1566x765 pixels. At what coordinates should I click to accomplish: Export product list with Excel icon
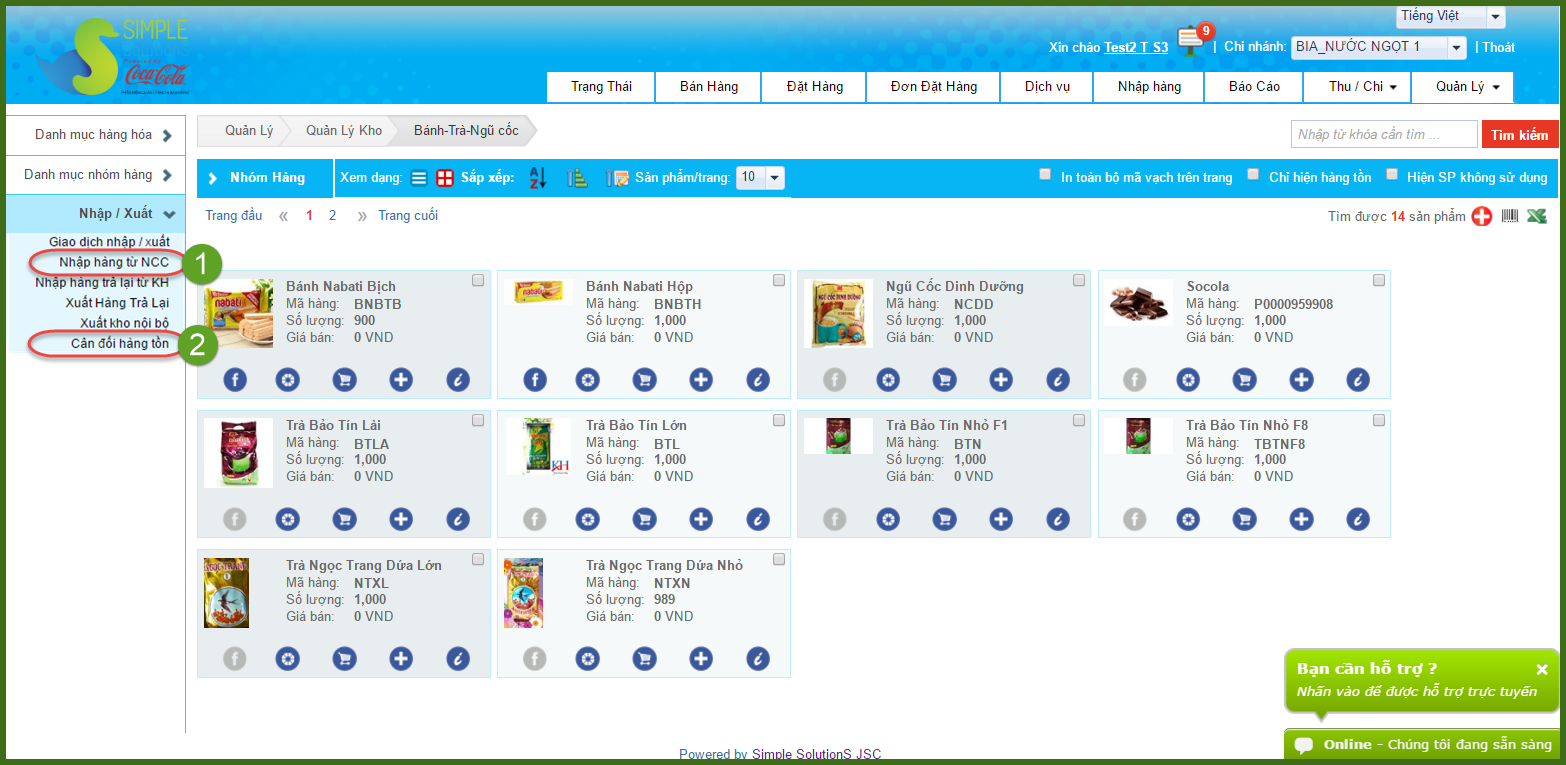[x=1537, y=216]
